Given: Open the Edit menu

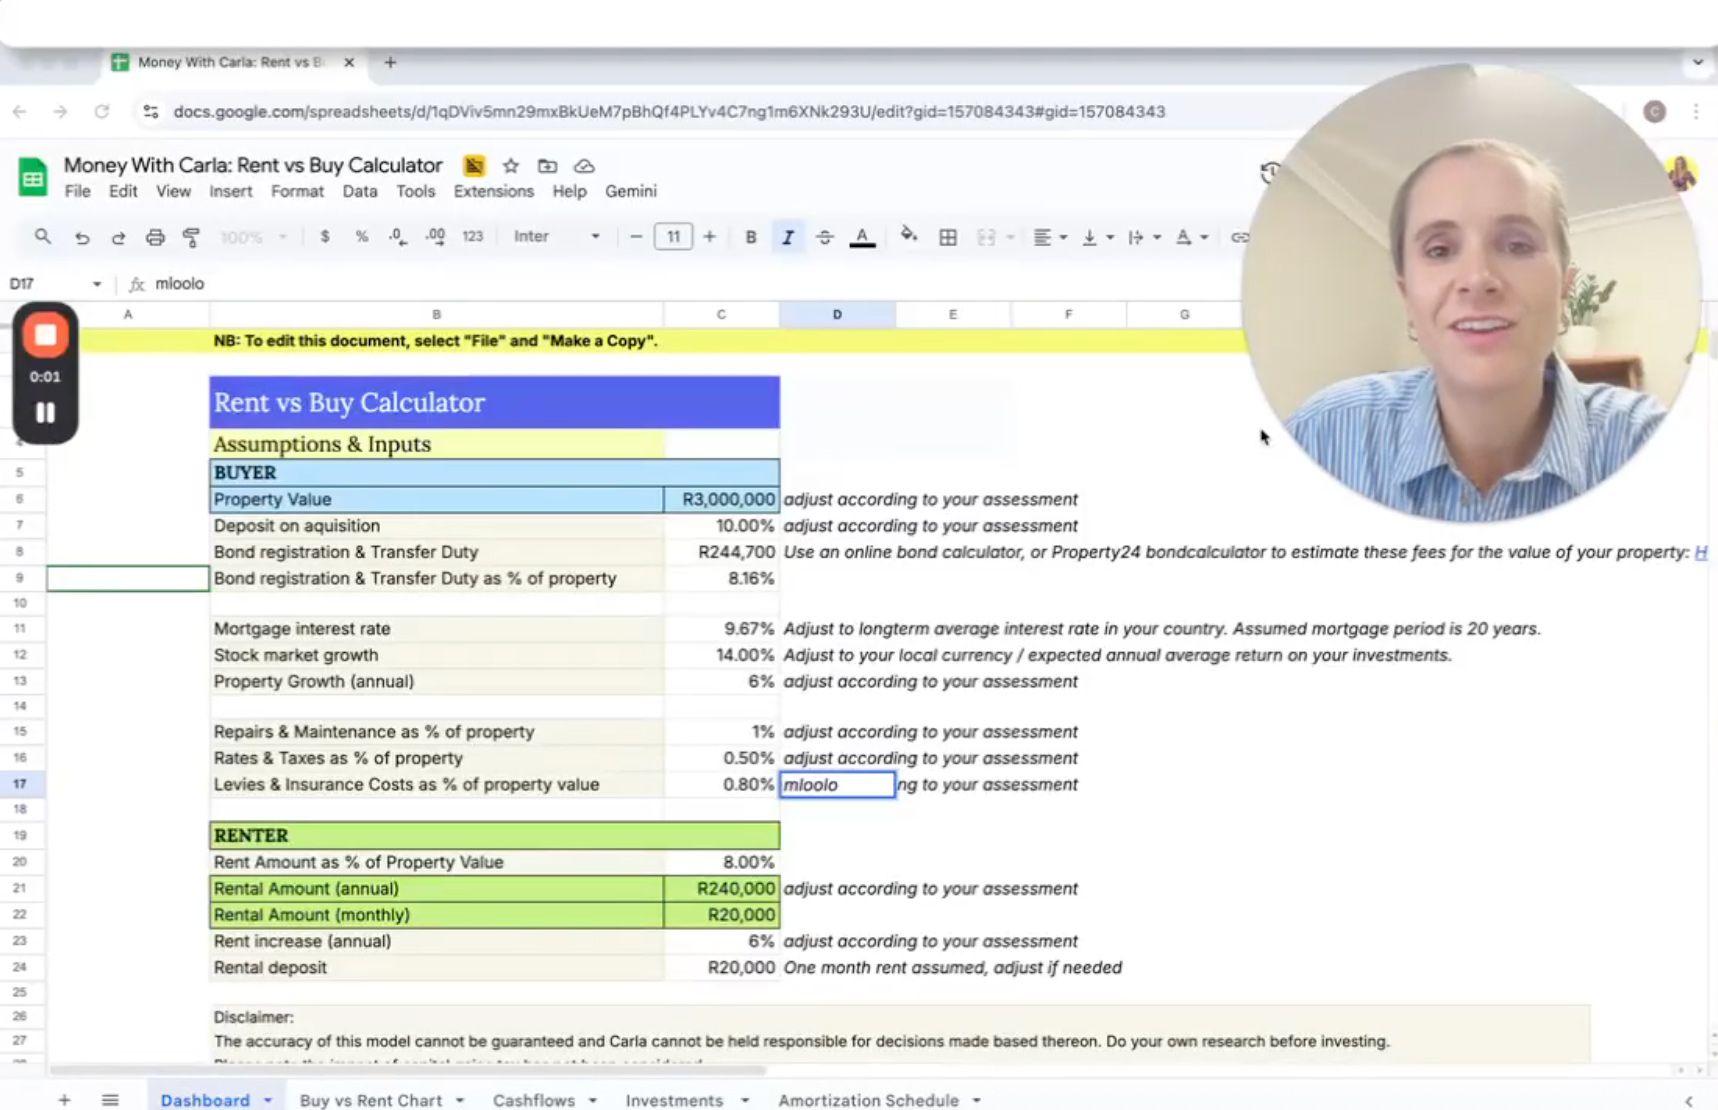Looking at the screenshot, I should tap(123, 191).
